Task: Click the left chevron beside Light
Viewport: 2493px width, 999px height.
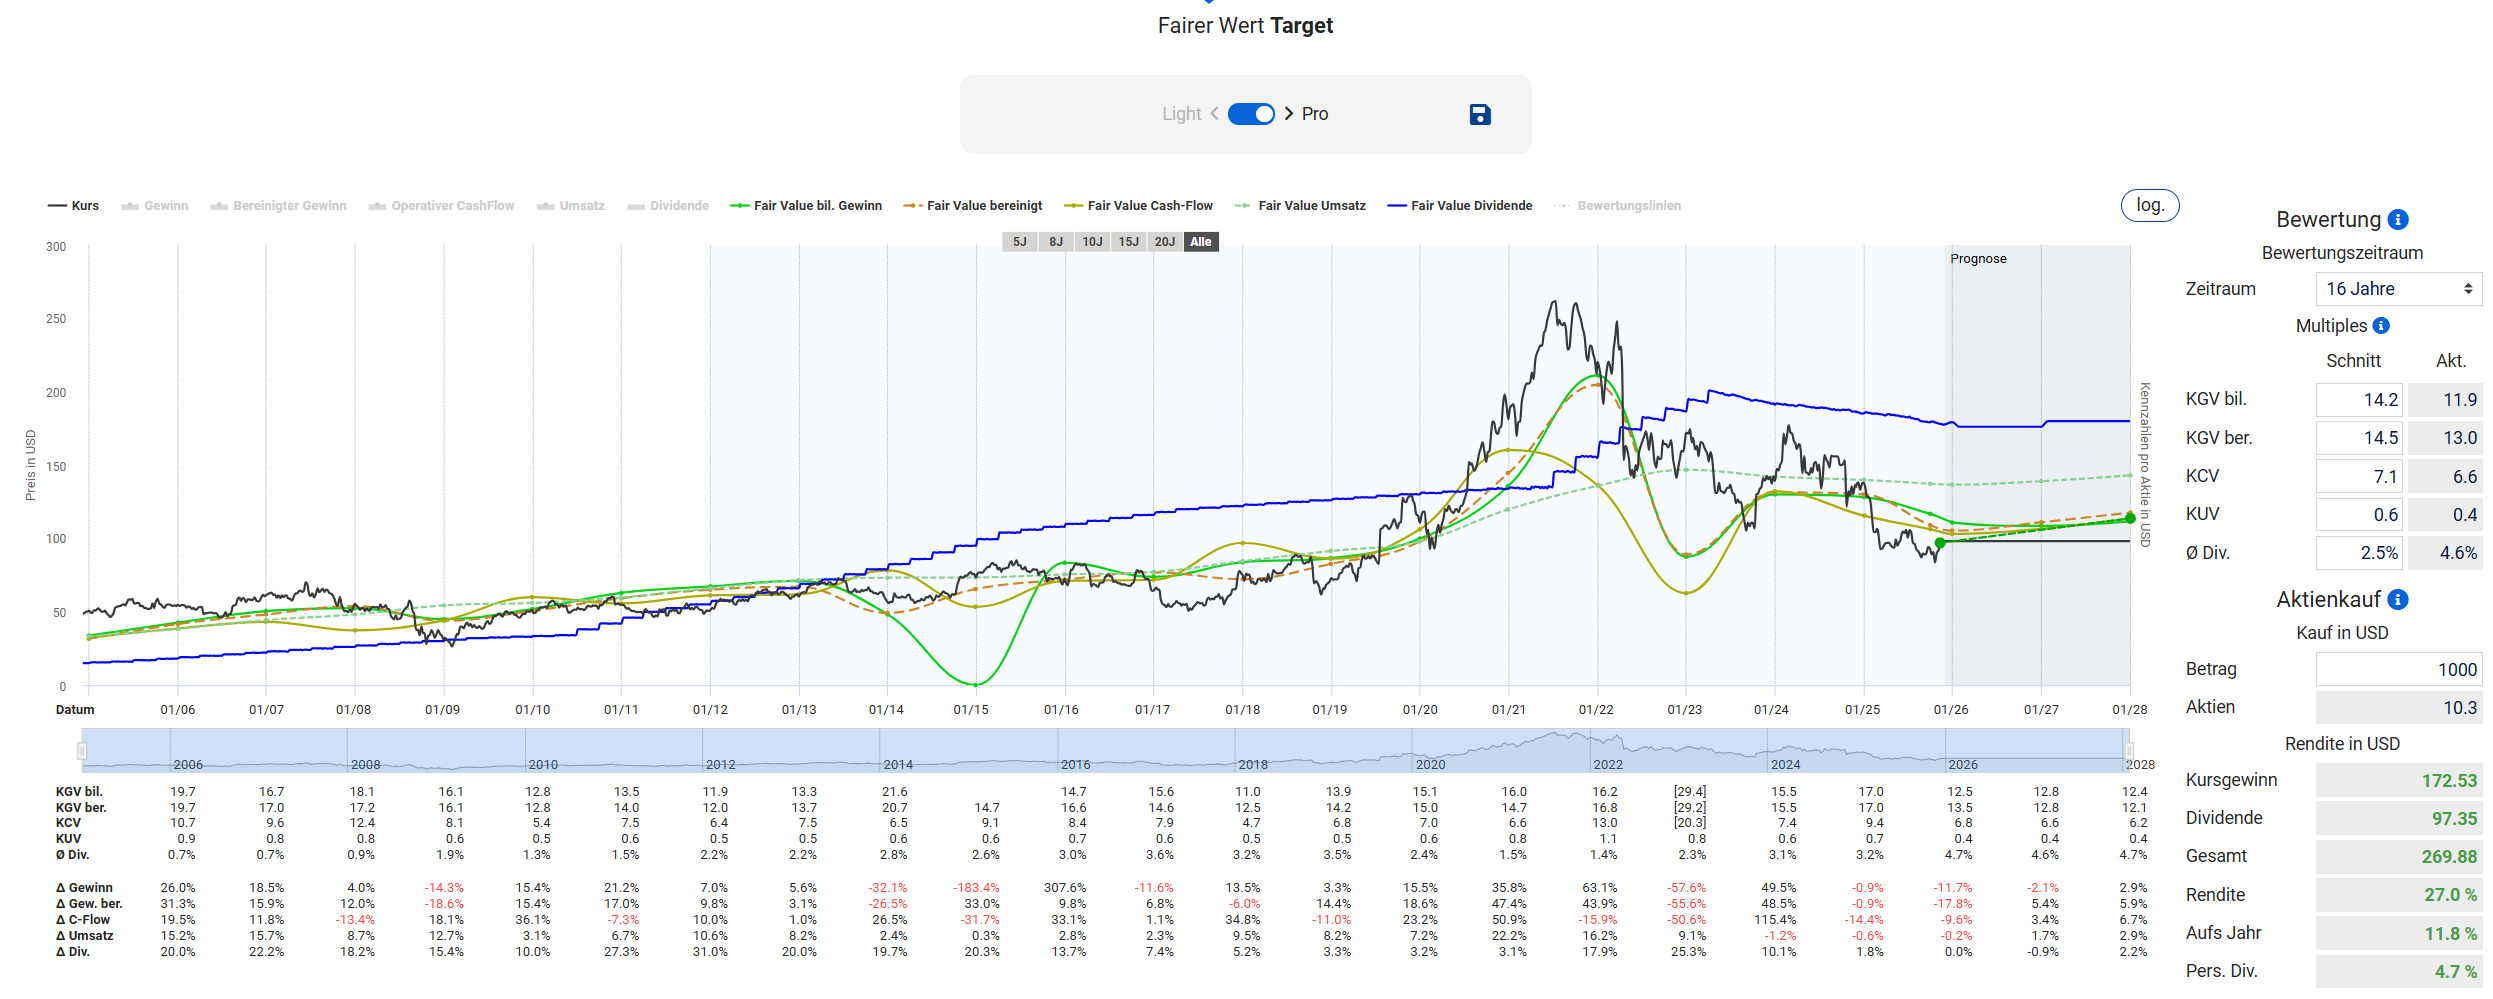Action: click(1214, 114)
